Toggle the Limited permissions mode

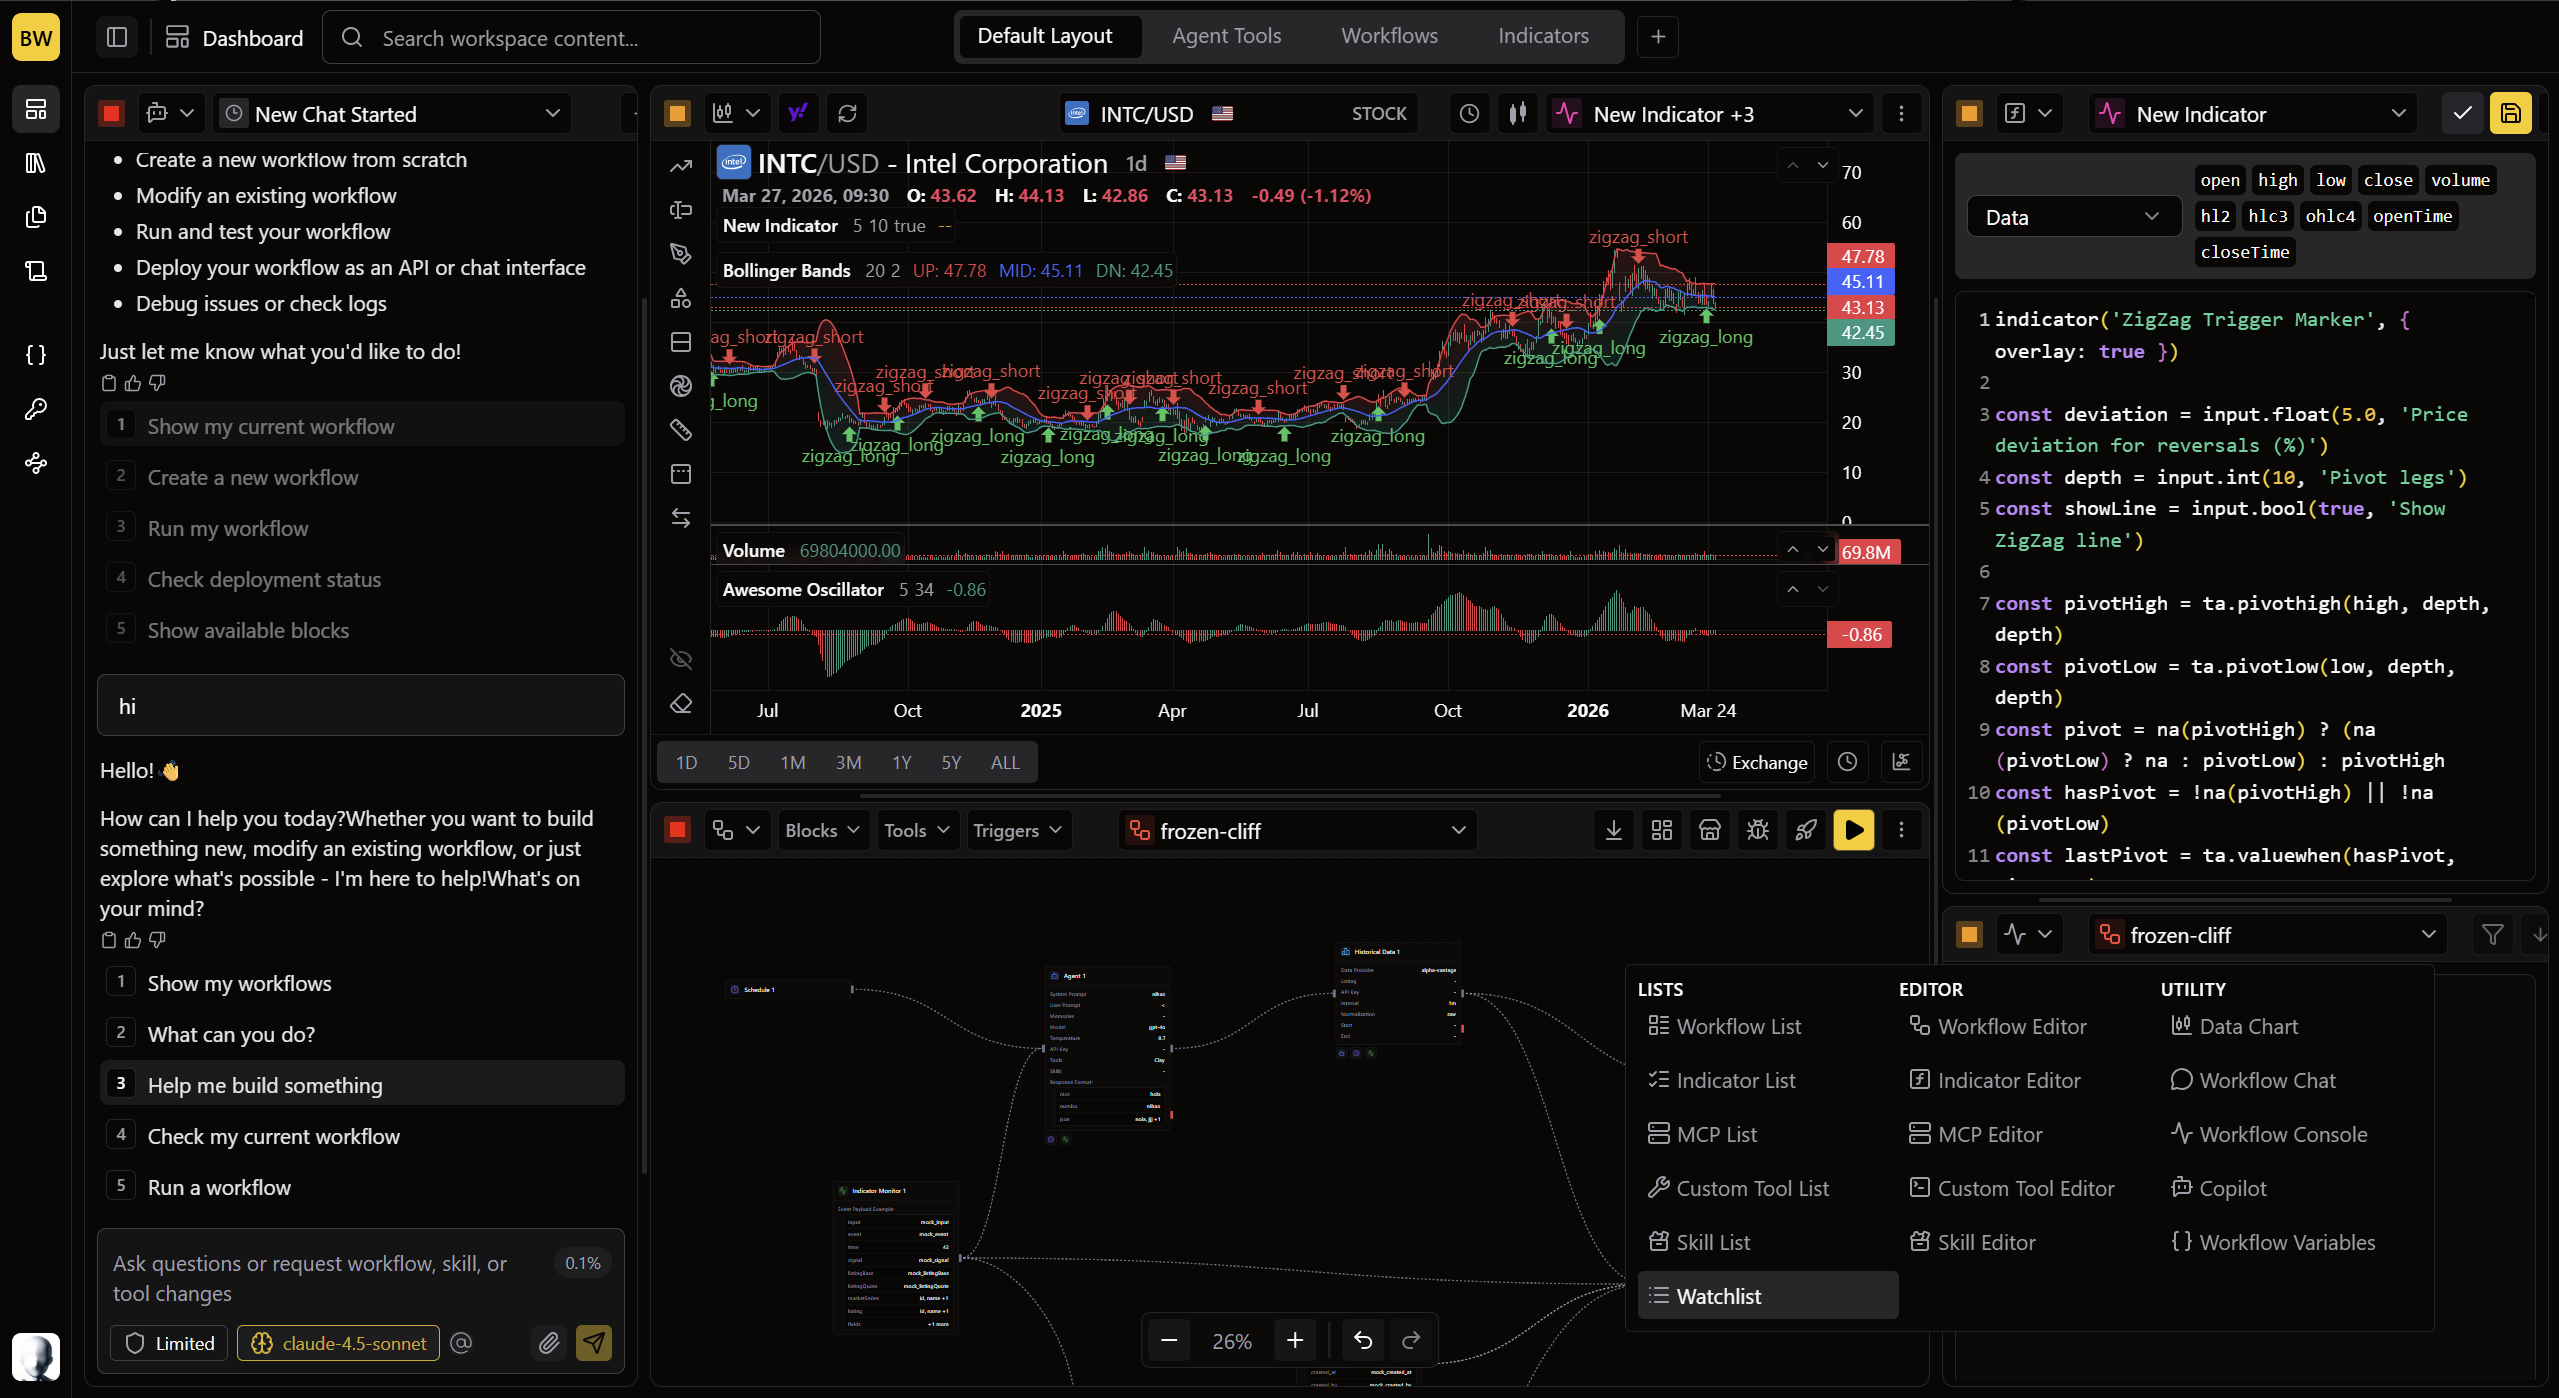tap(170, 1343)
